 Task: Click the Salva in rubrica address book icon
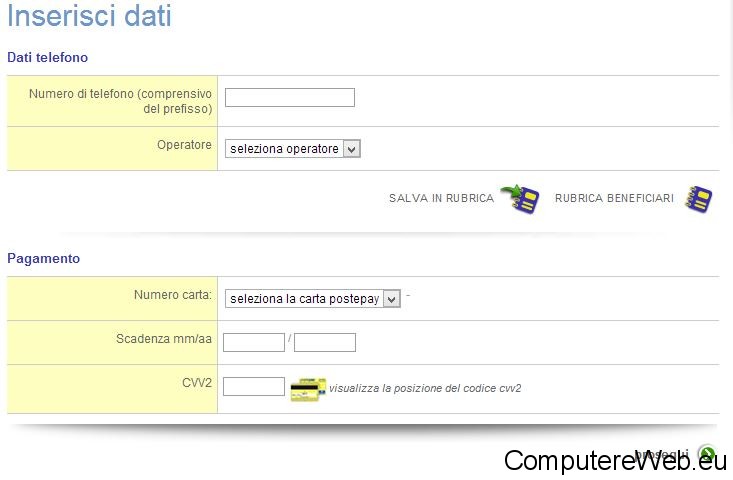520,199
